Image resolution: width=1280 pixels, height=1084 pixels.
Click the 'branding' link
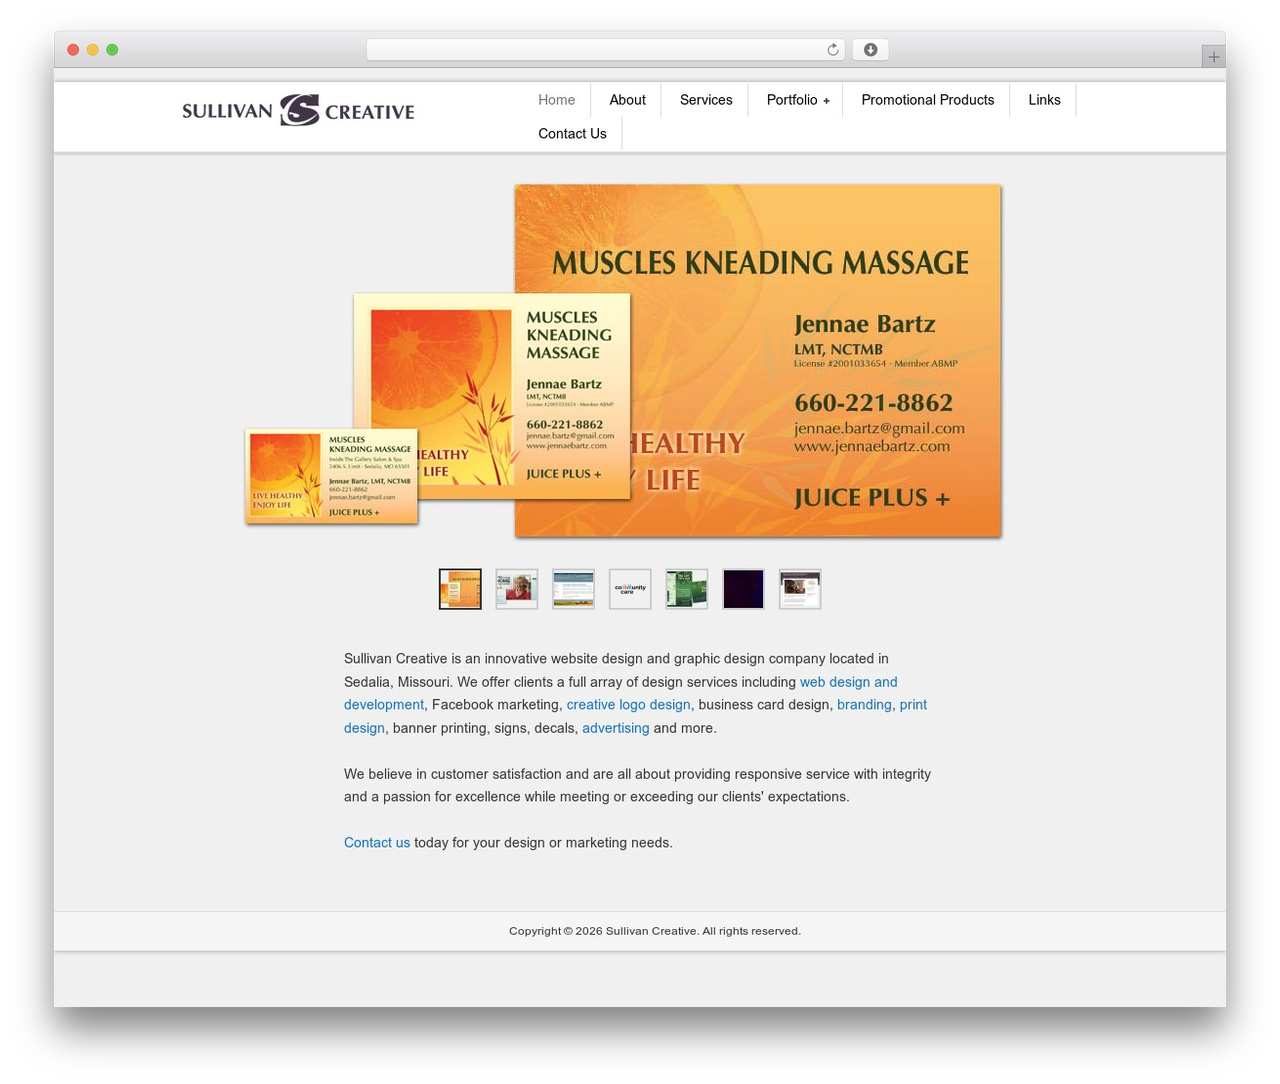coord(864,705)
